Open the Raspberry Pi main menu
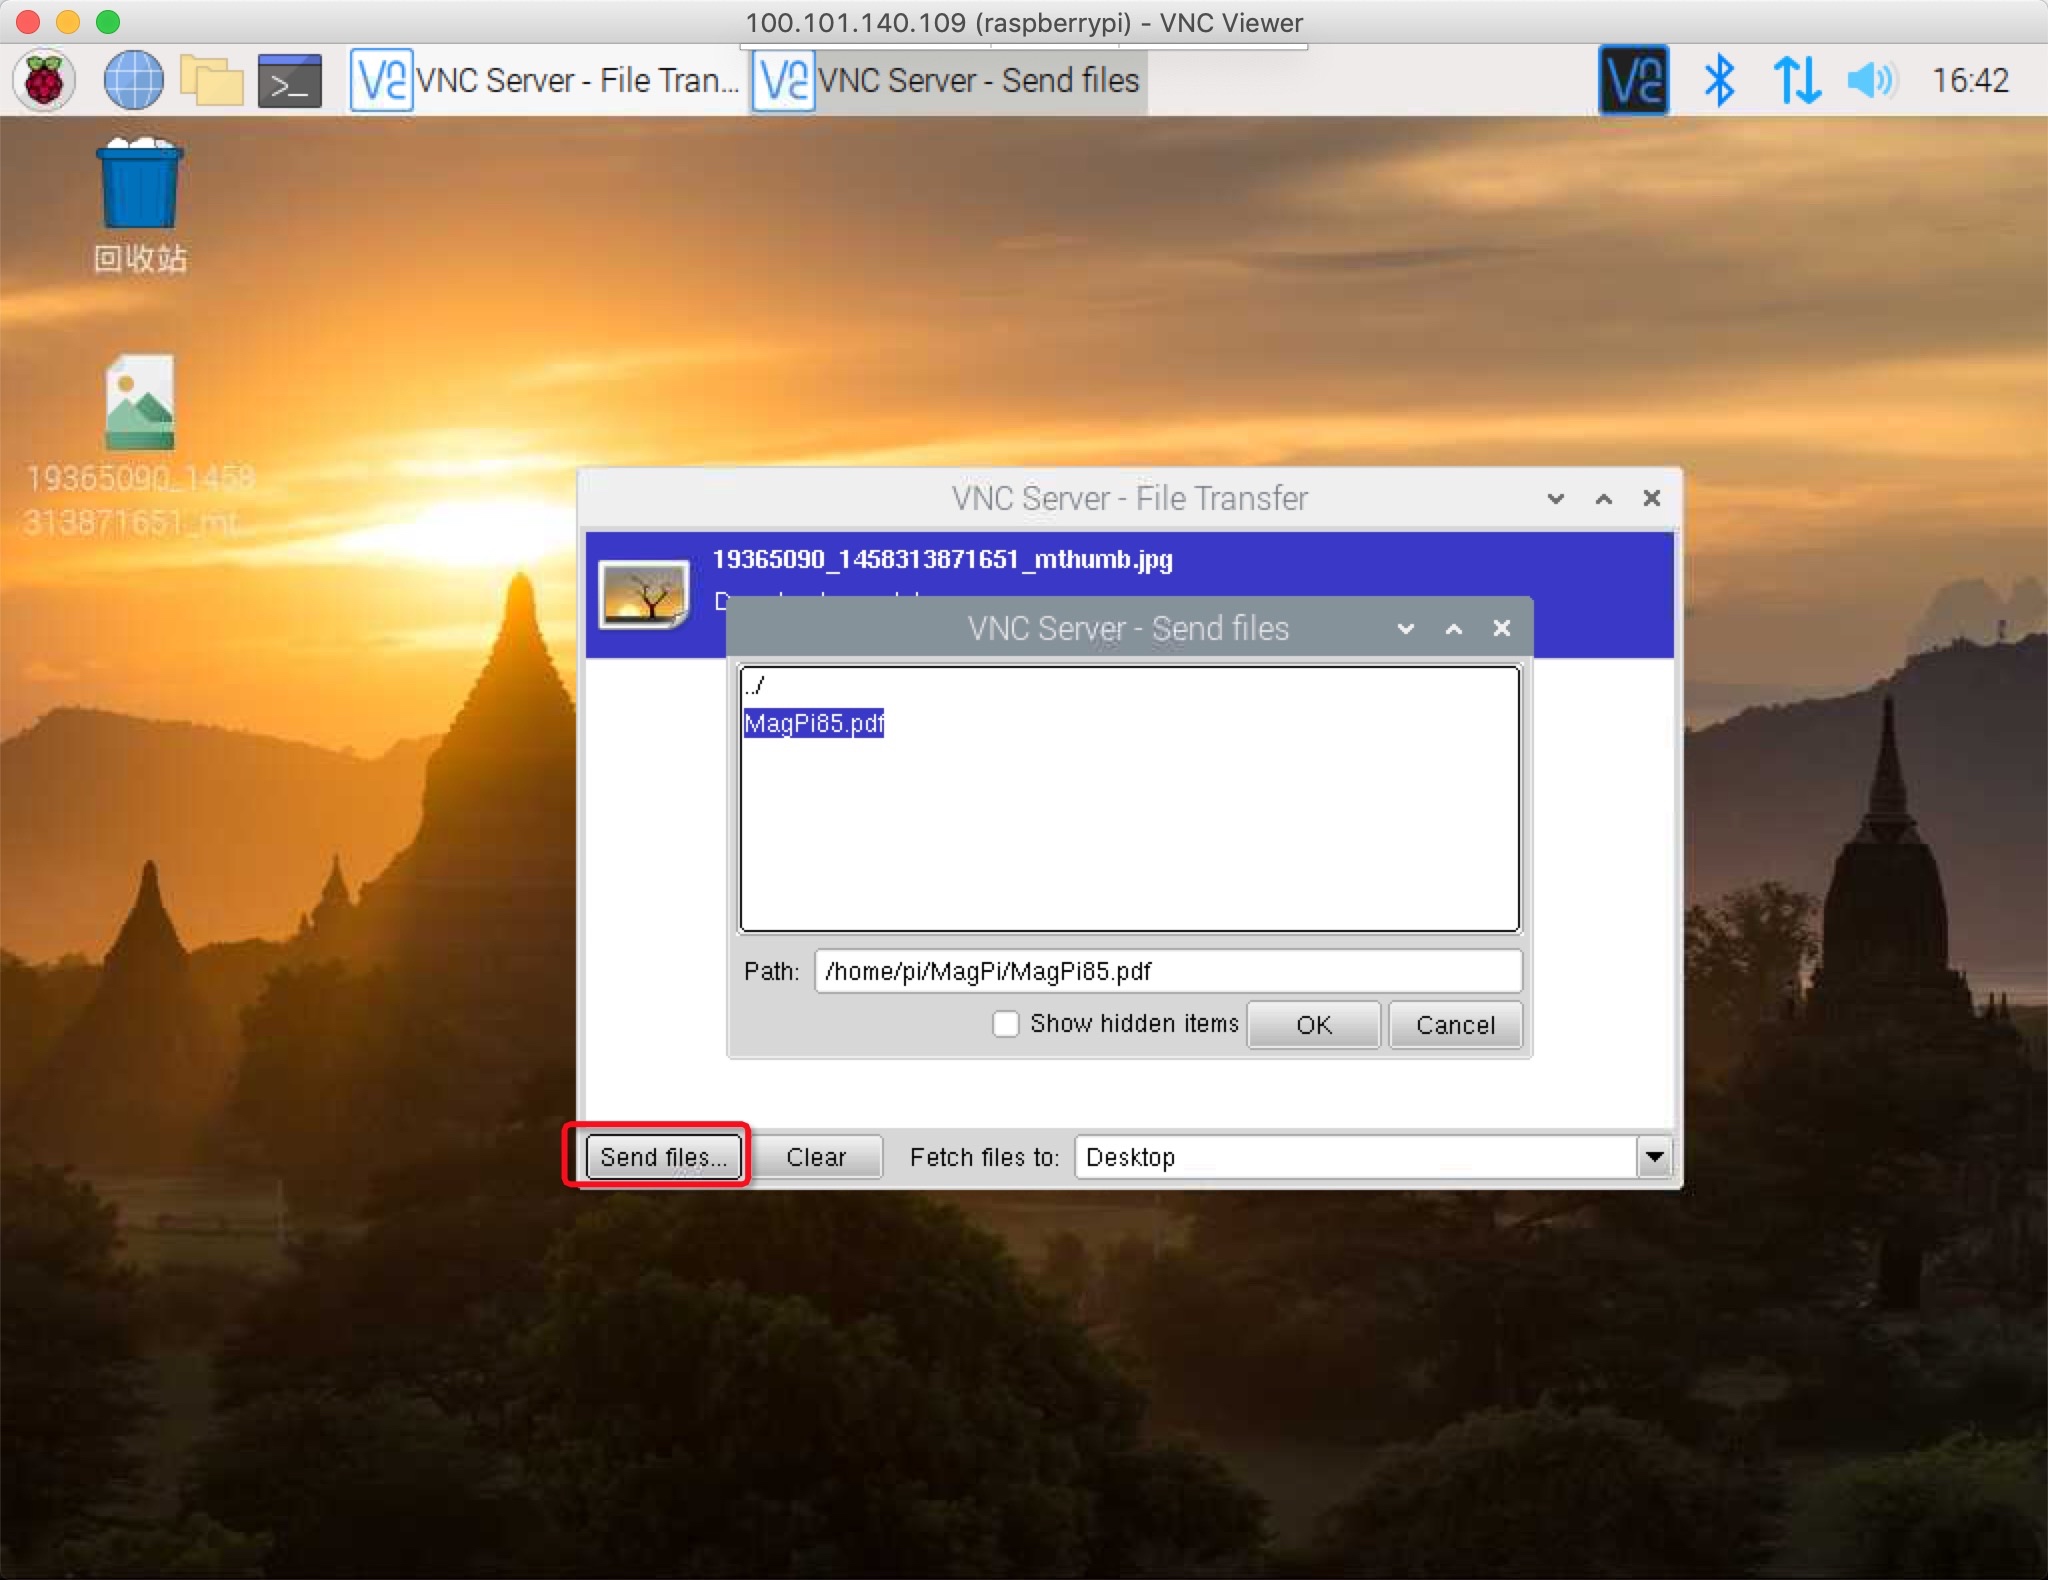This screenshot has height=1580, width=2048. click(44, 80)
